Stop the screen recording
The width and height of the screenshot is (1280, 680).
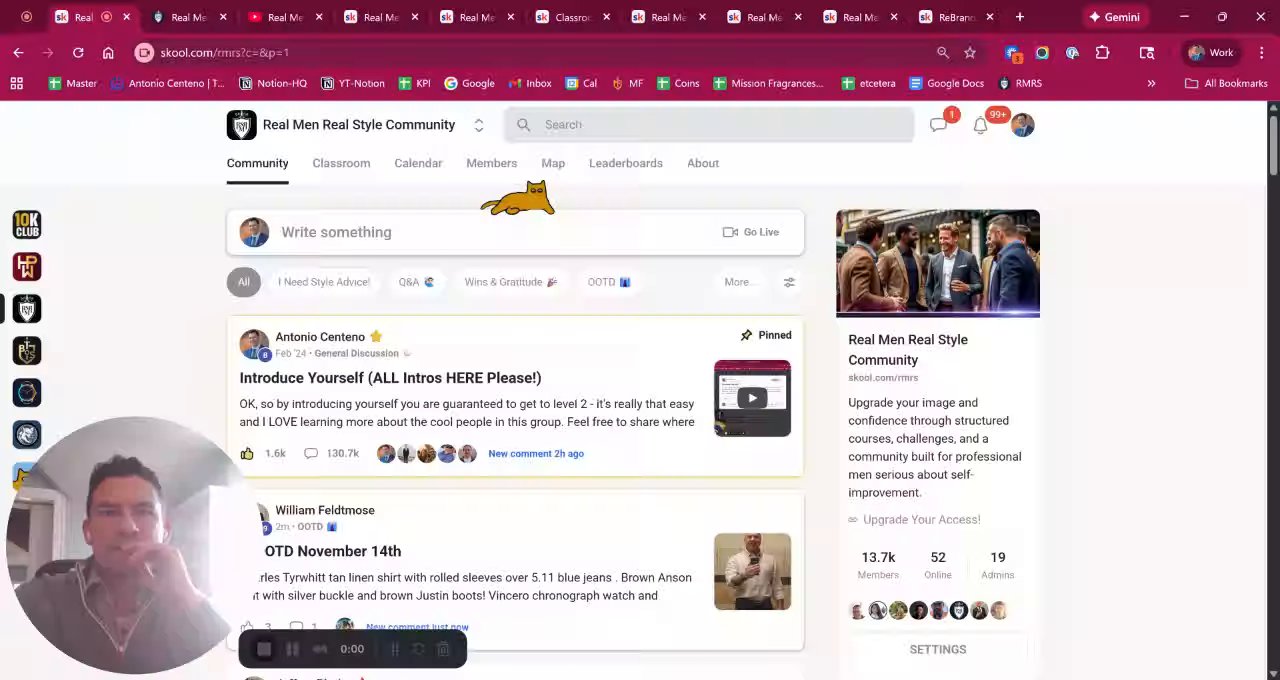pyautogui.click(x=264, y=649)
